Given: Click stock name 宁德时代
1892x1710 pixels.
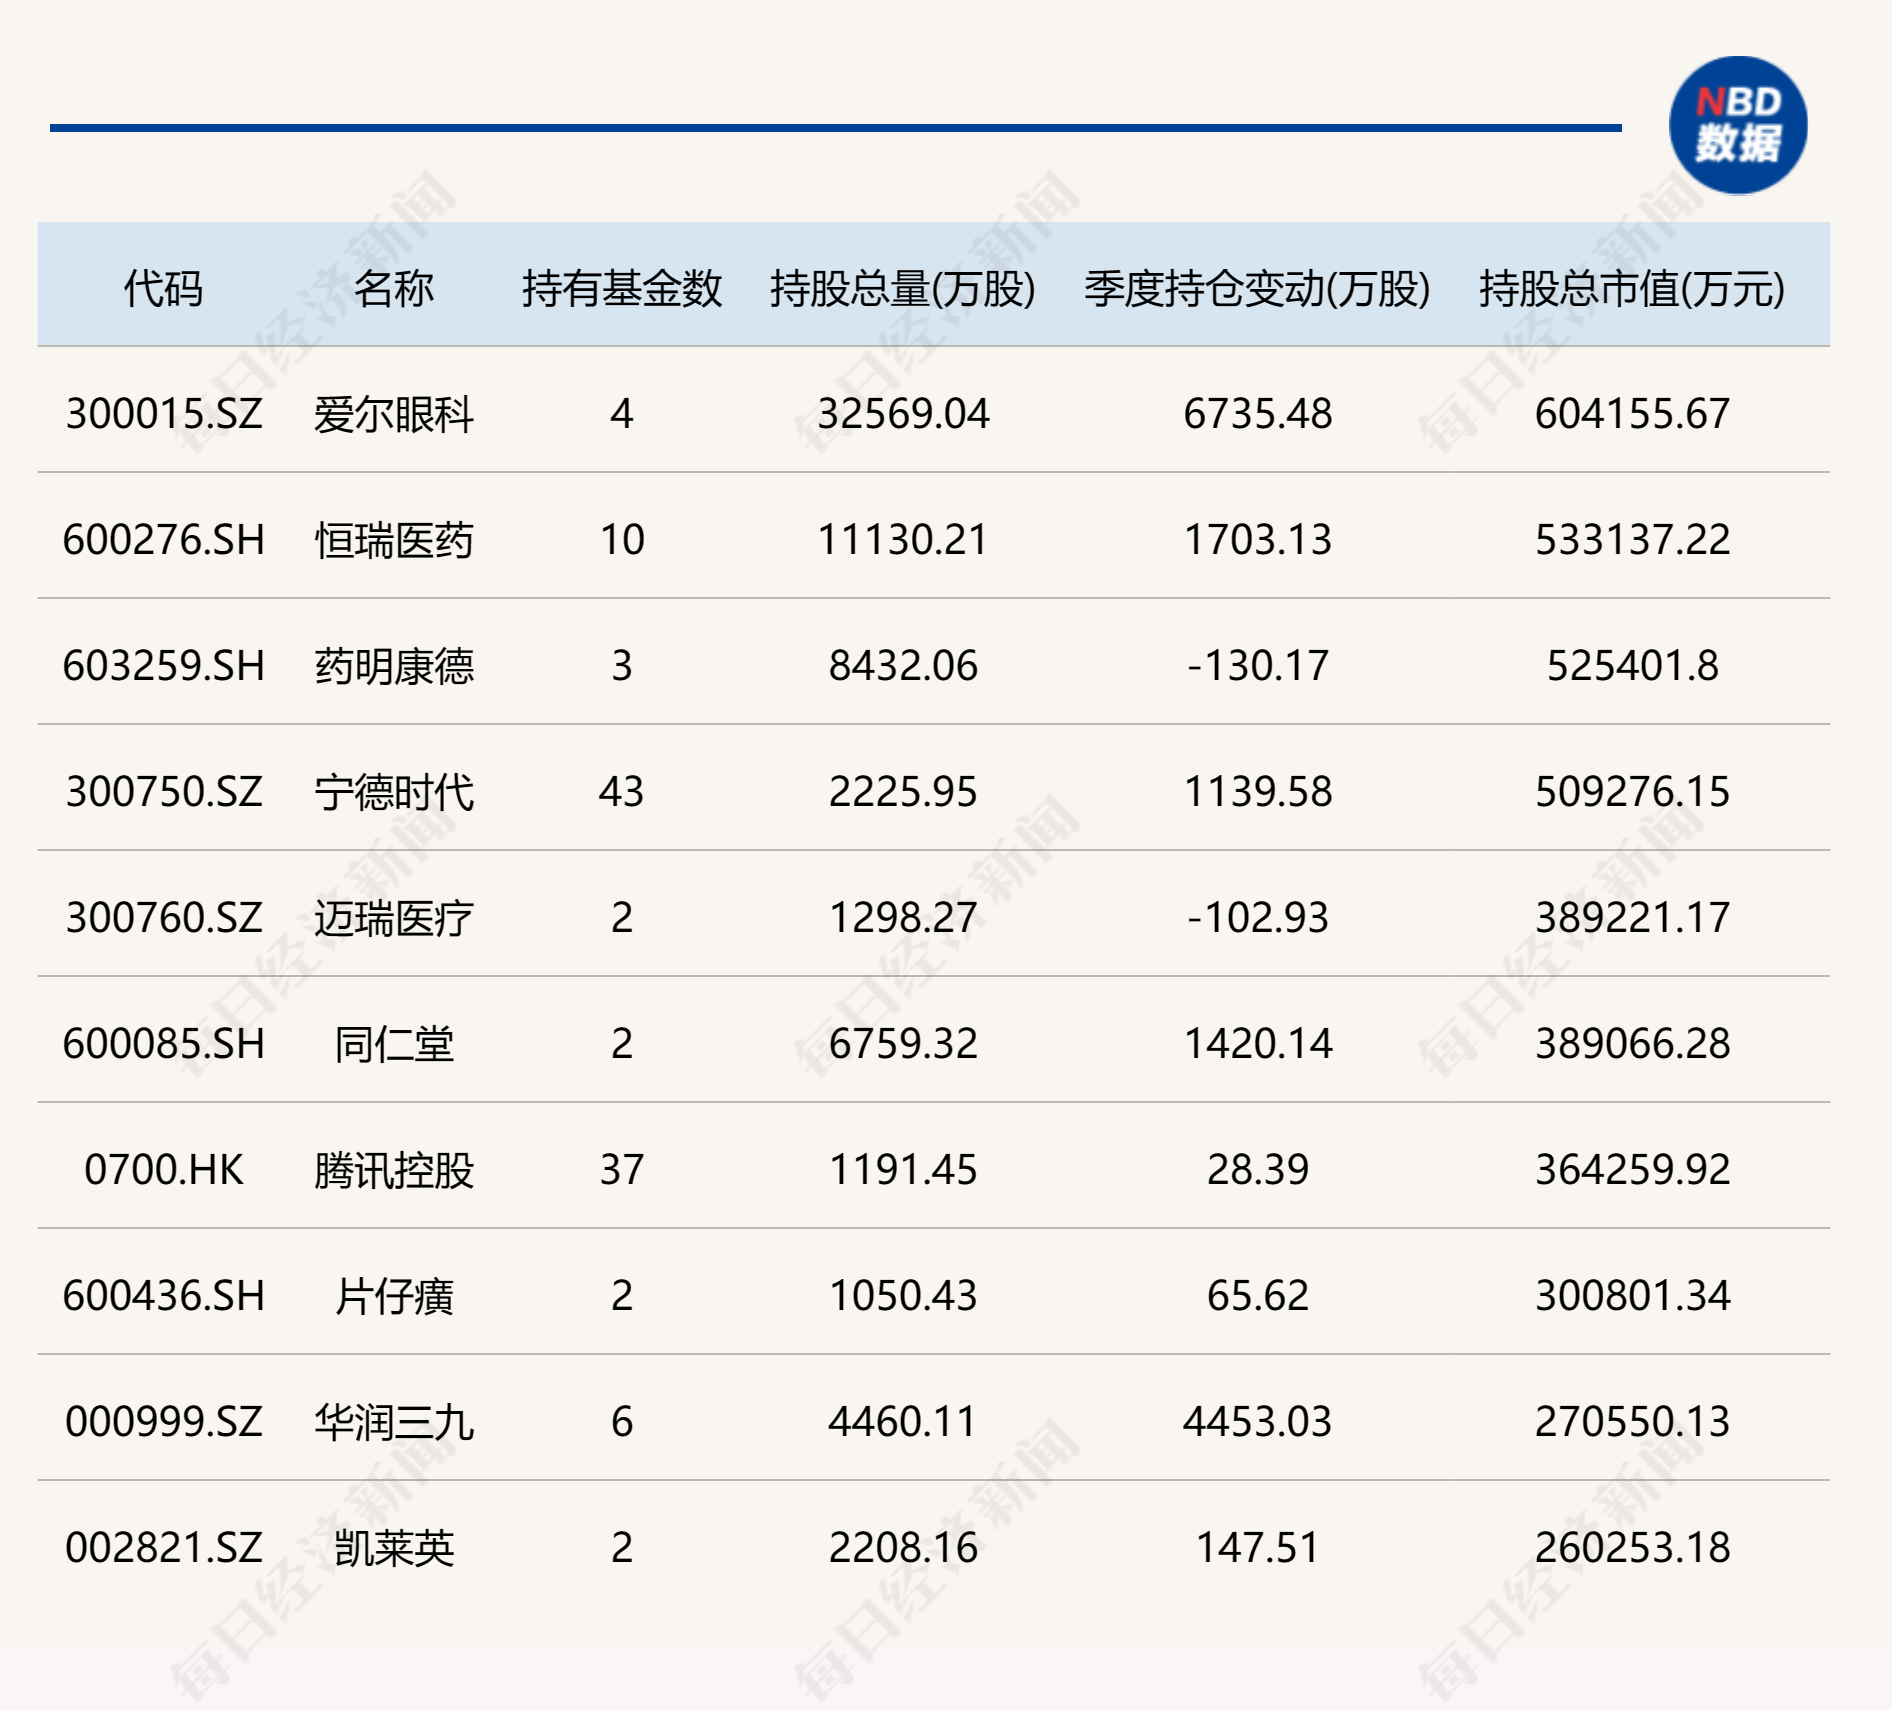Looking at the screenshot, I should tap(393, 793).
